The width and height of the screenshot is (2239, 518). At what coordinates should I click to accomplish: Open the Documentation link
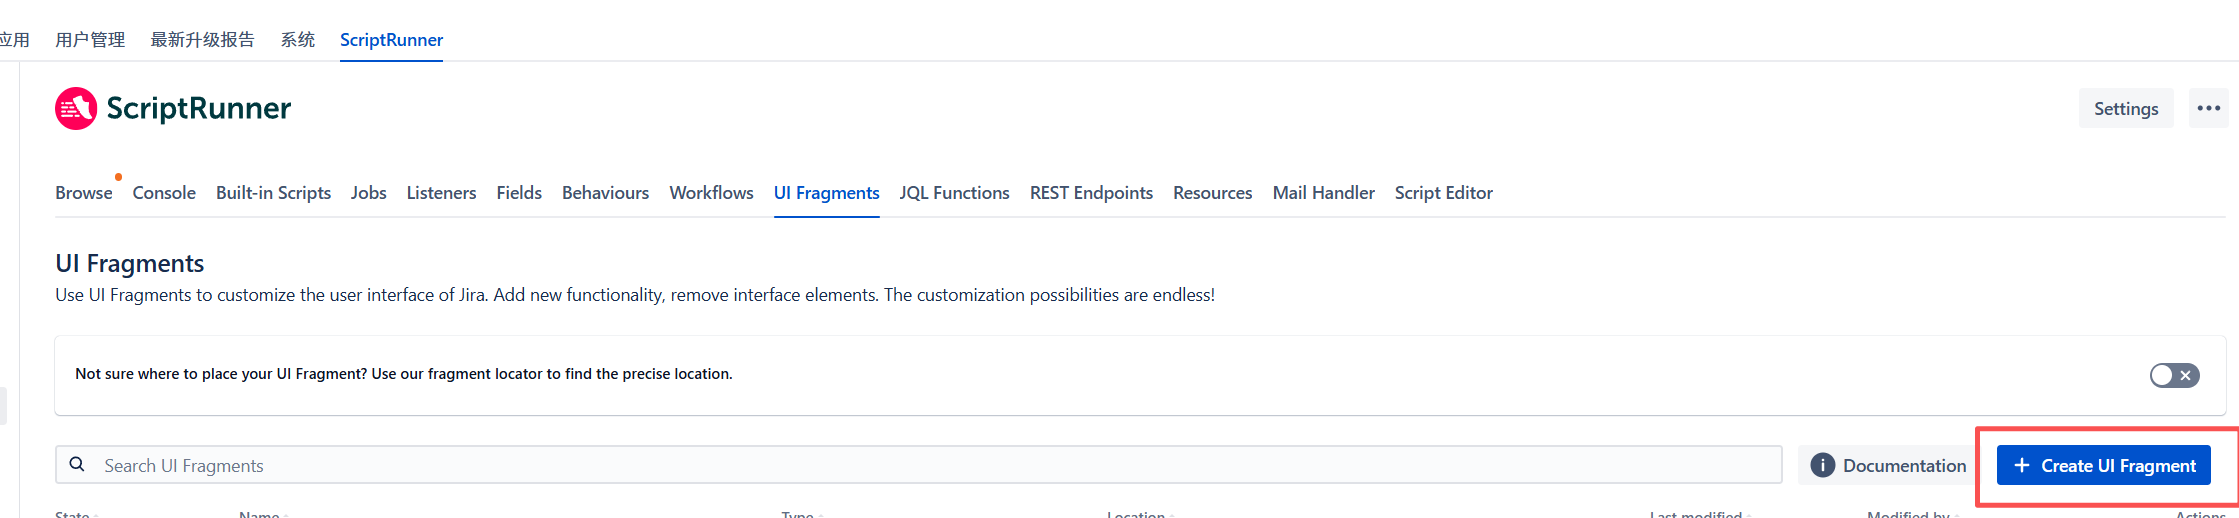[1903, 465]
